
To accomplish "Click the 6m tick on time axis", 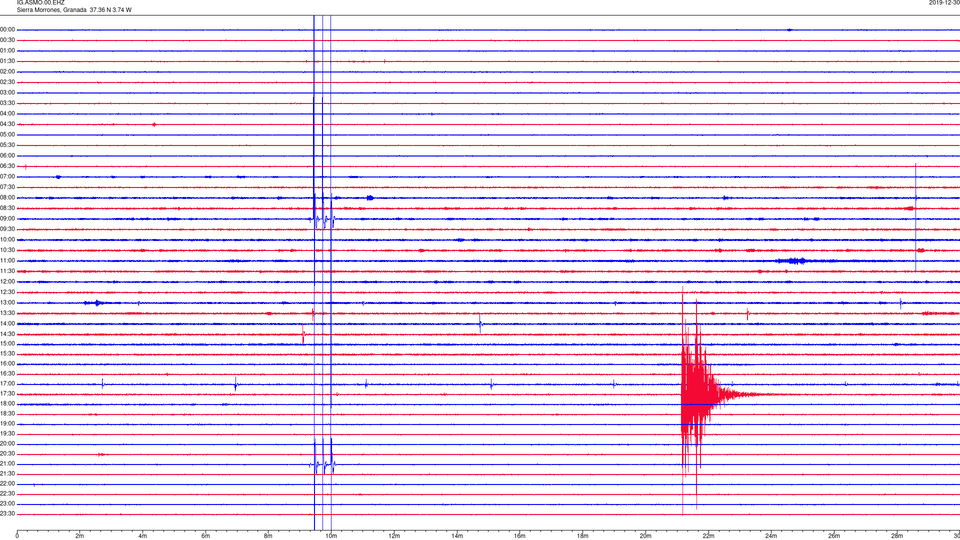I will (x=206, y=536).
